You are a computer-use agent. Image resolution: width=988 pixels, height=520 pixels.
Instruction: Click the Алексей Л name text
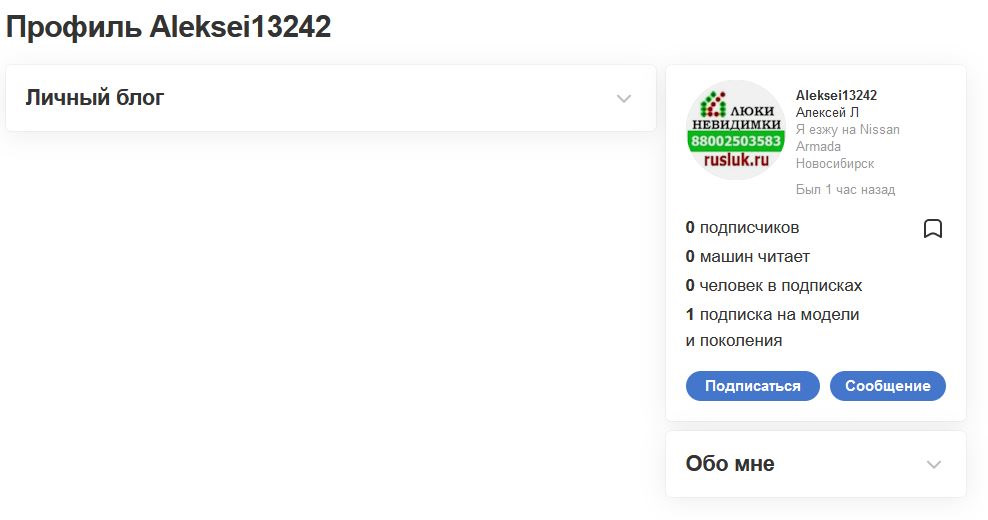point(827,112)
